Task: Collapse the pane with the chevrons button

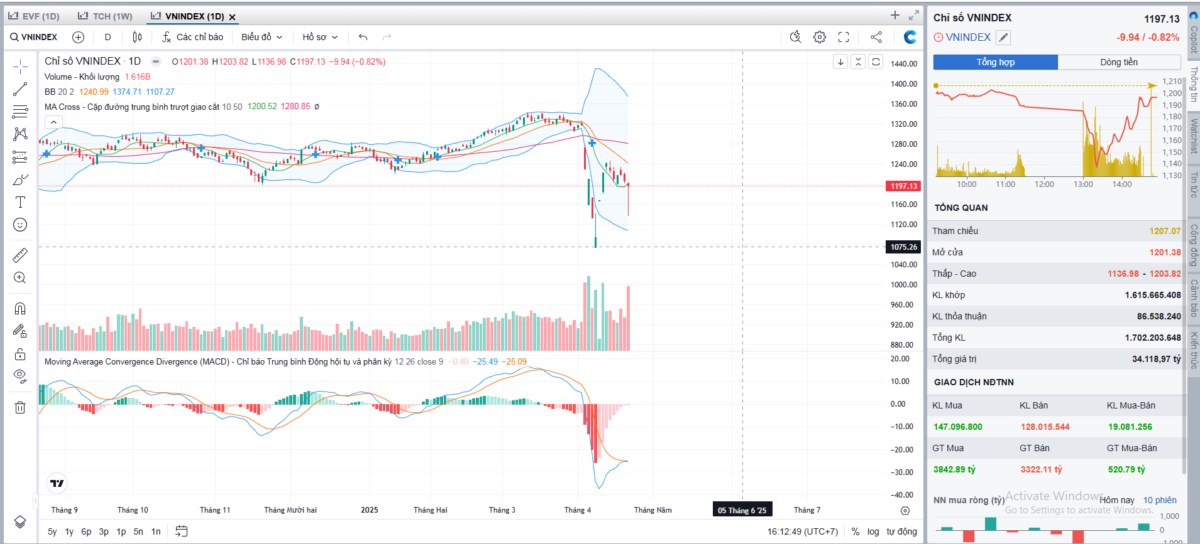Action: [x=858, y=61]
